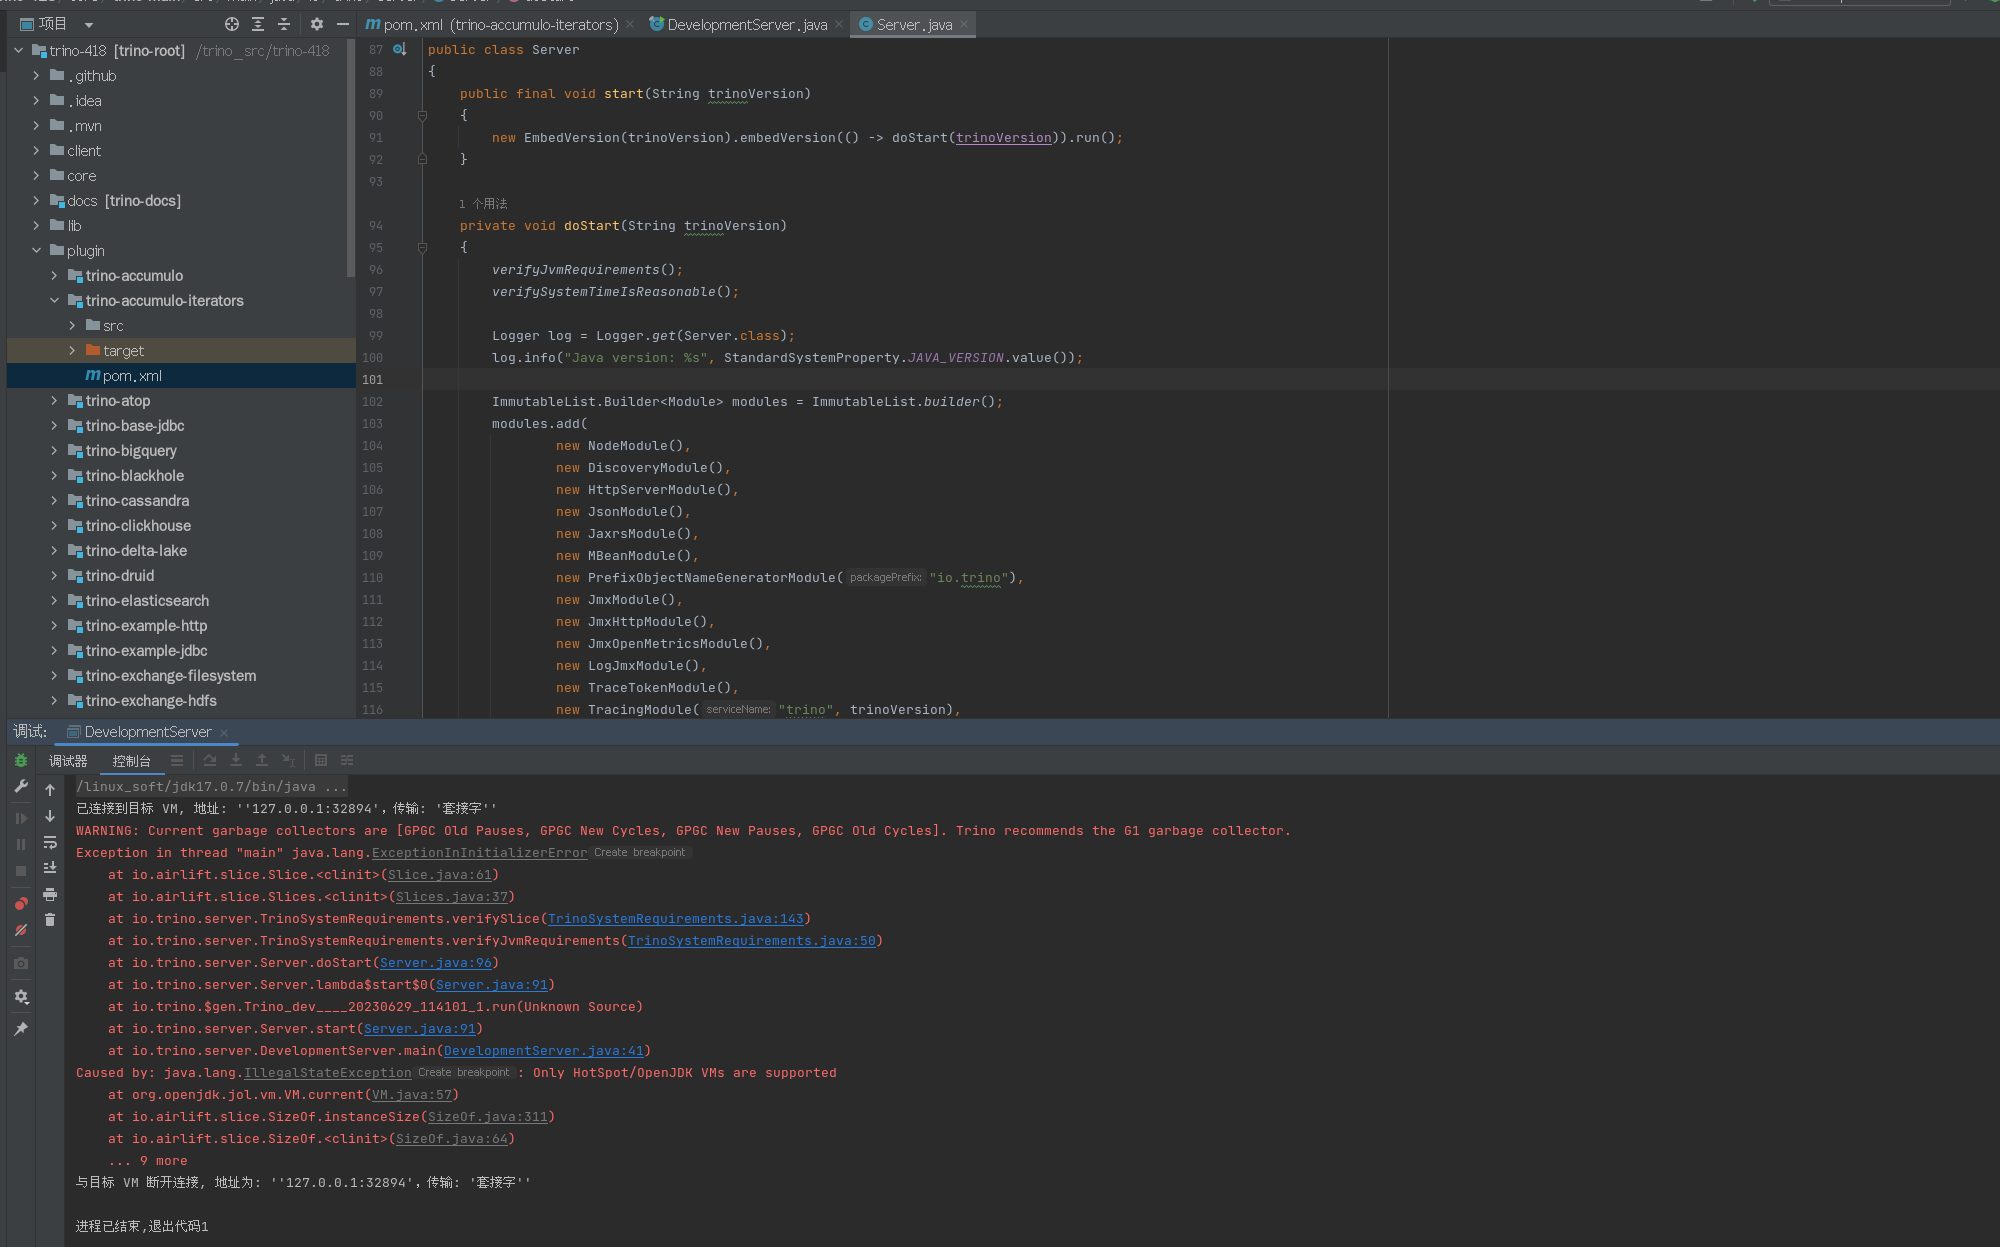Open the 项目 view dropdown arrow
The height and width of the screenshot is (1247, 2000).
[89, 24]
